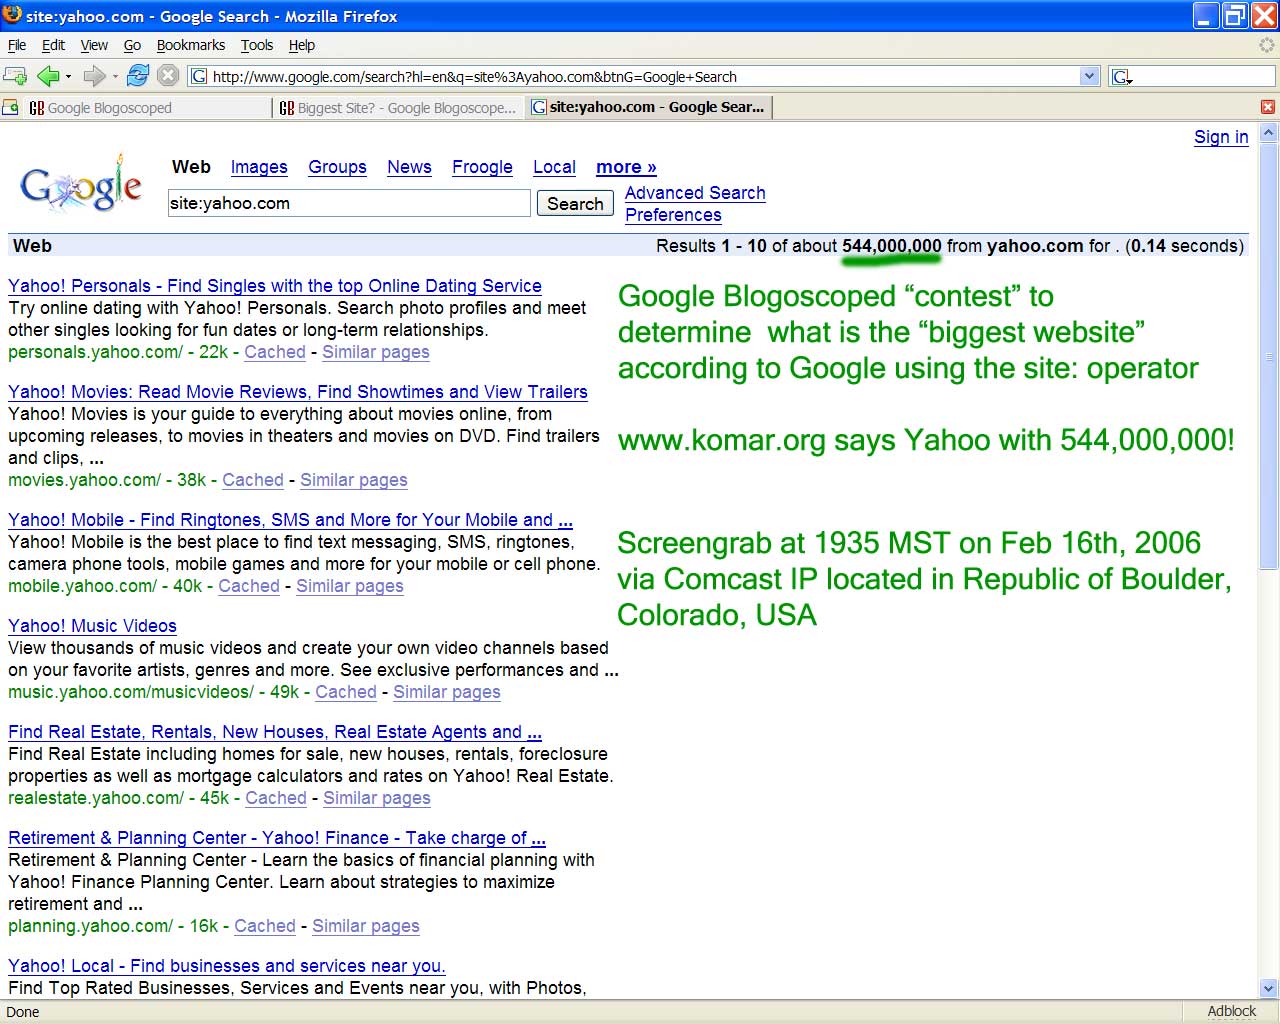Switch to the Google Blogoscoped tab
The height and width of the screenshot is (1024, 1280).
[x=148, y=107]
